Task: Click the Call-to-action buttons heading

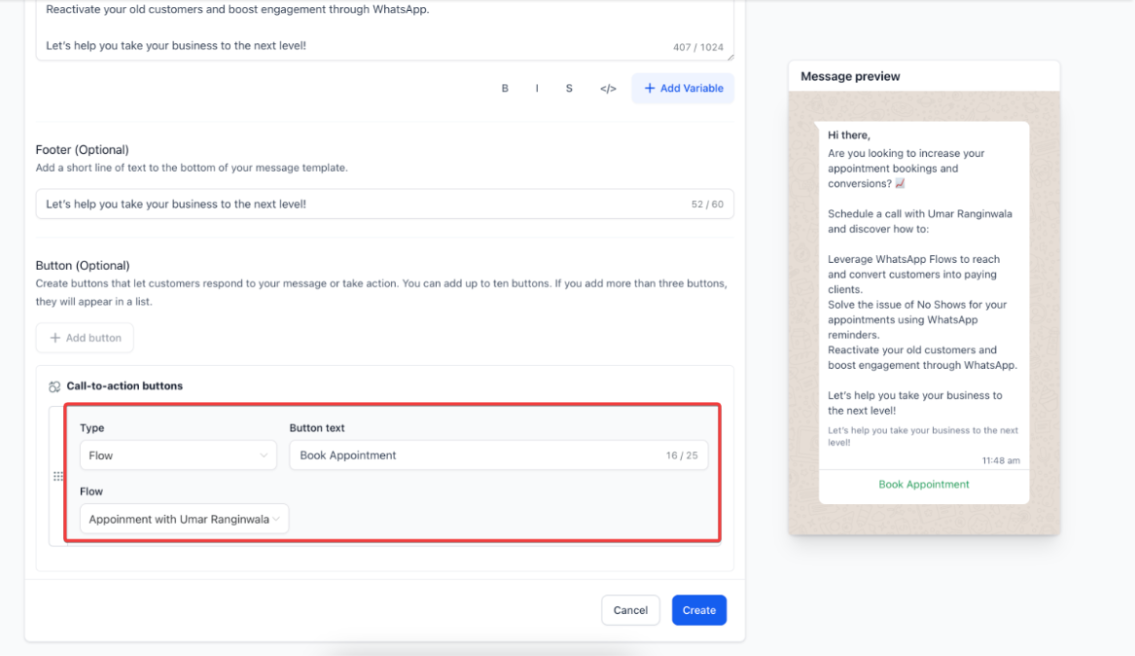Action: pyautogui.click(x=125, y=386)
